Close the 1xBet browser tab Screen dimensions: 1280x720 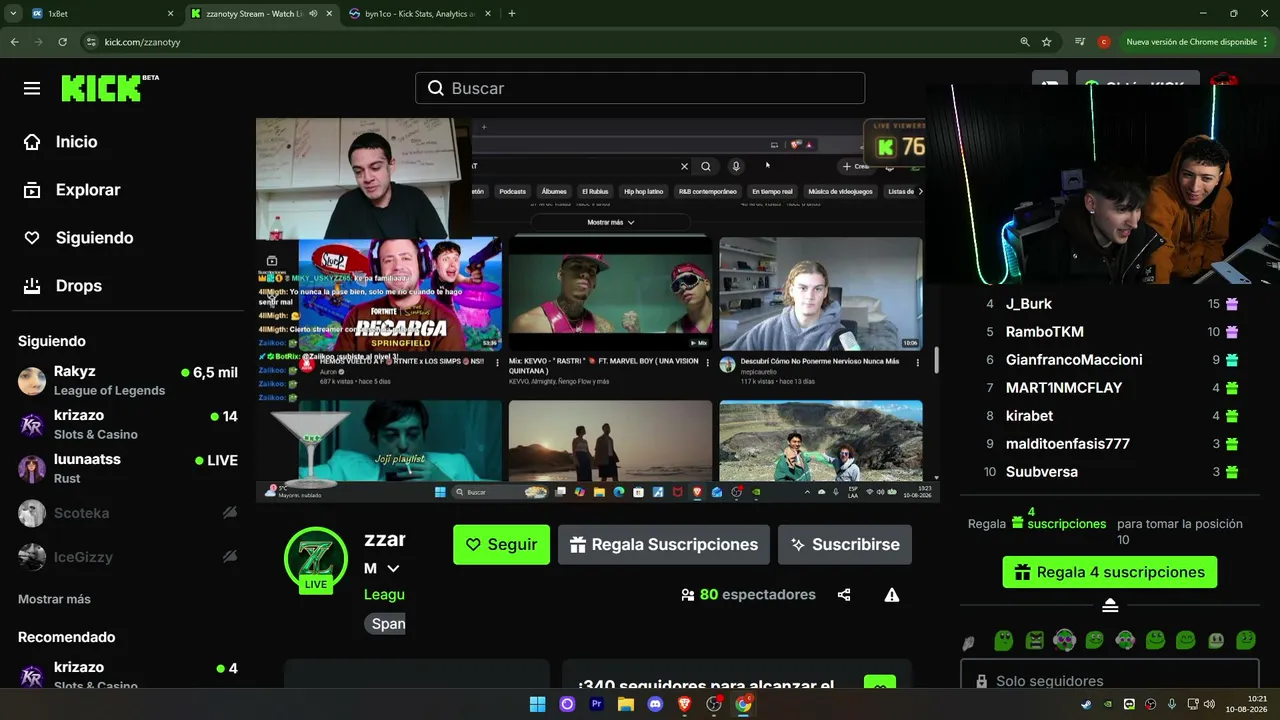[170, 14]
